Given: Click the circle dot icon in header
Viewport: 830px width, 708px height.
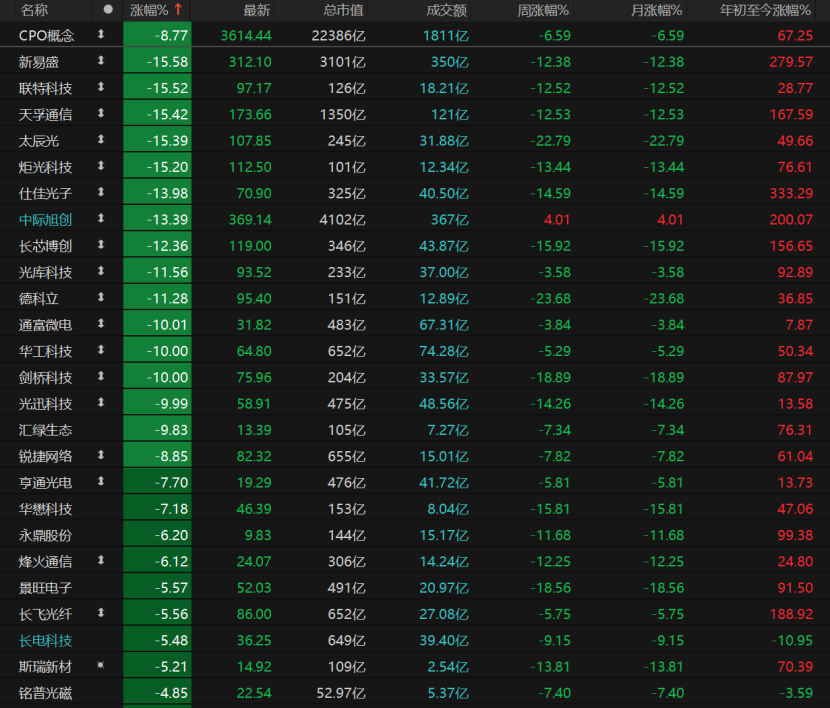Looking at the screenshot, I should coord(108,10).
